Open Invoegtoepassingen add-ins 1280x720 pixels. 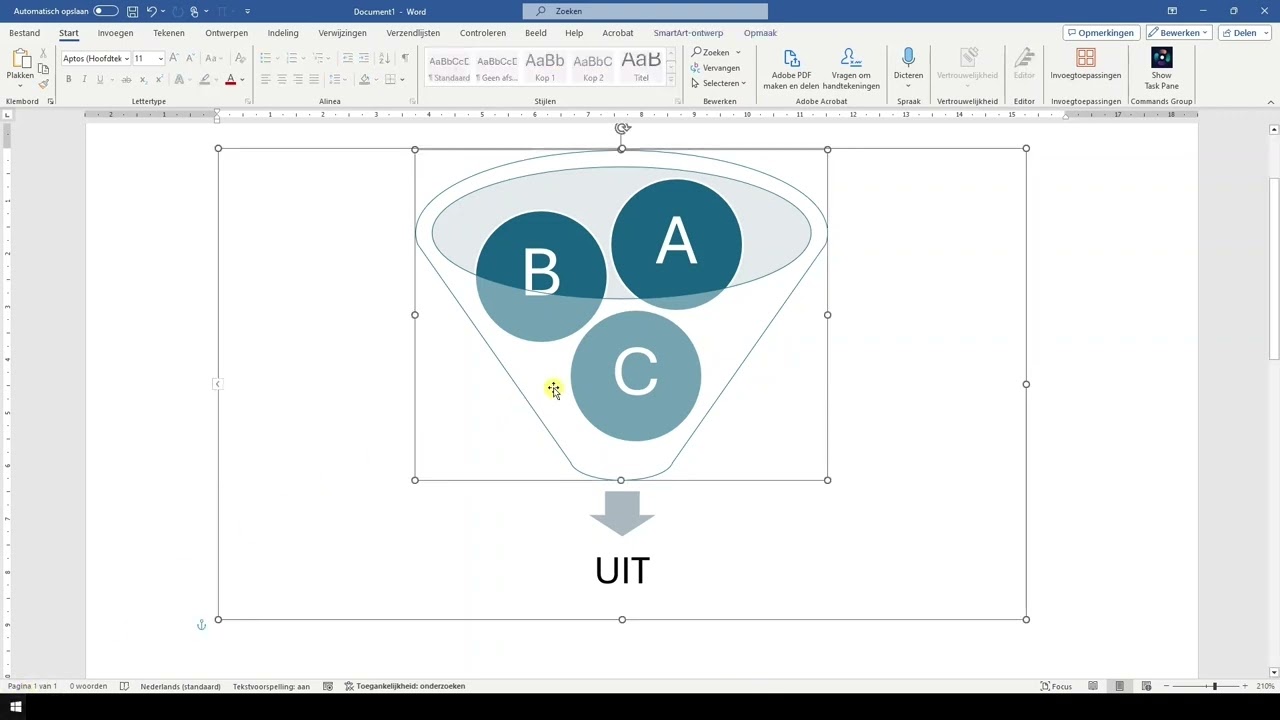tap(1085, 64)
